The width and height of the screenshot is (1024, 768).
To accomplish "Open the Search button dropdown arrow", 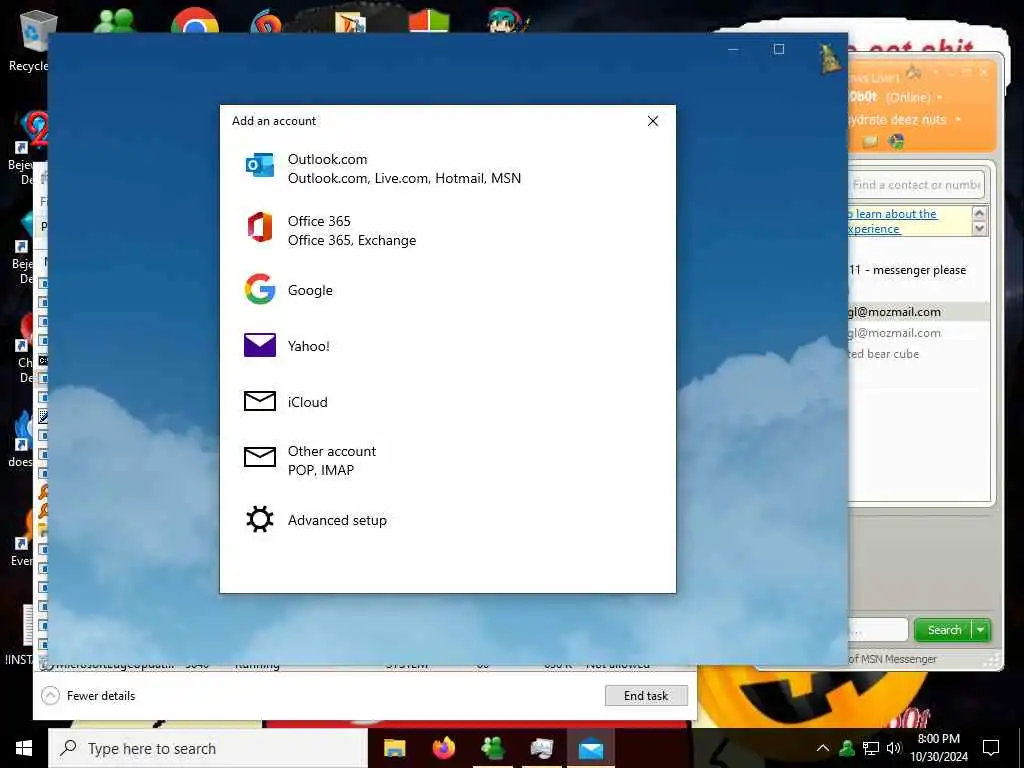I will pos(981,630).
